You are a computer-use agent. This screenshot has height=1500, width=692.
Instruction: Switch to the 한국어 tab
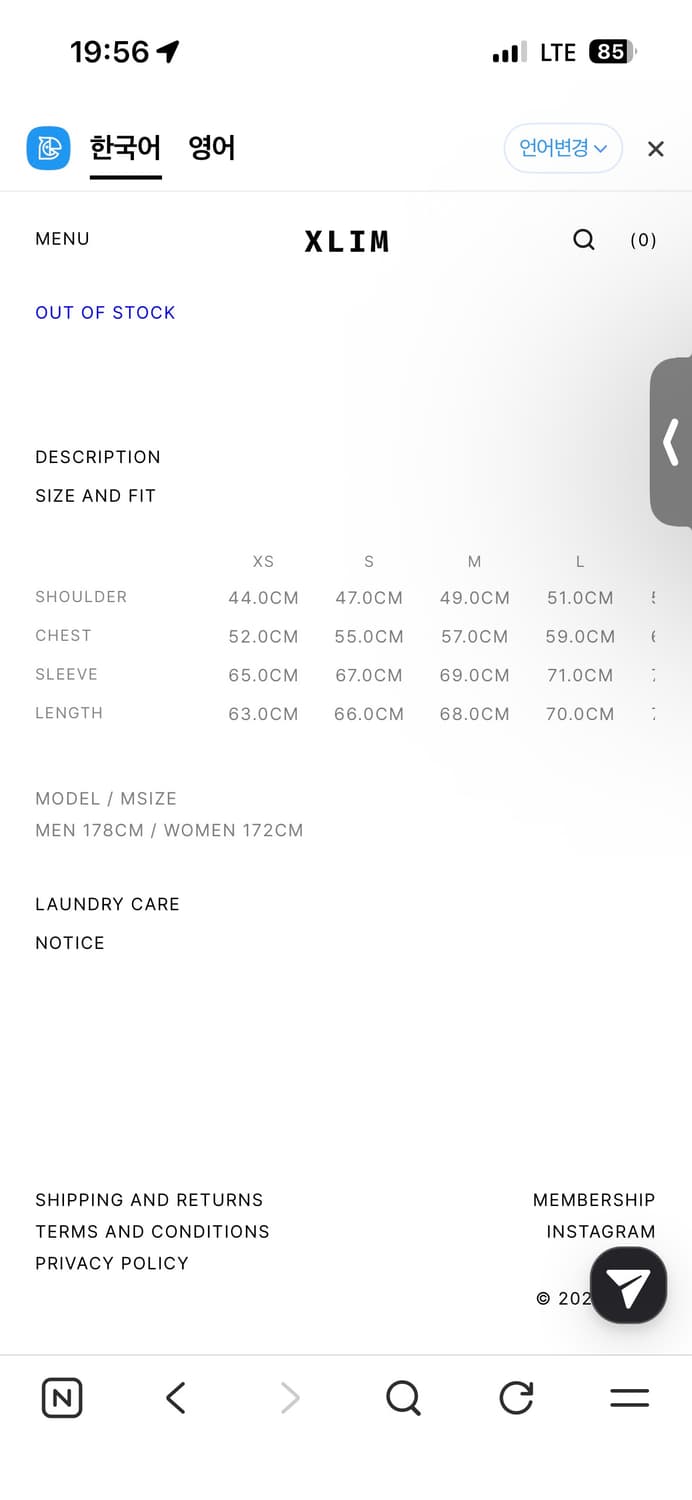tap(125, 149)
